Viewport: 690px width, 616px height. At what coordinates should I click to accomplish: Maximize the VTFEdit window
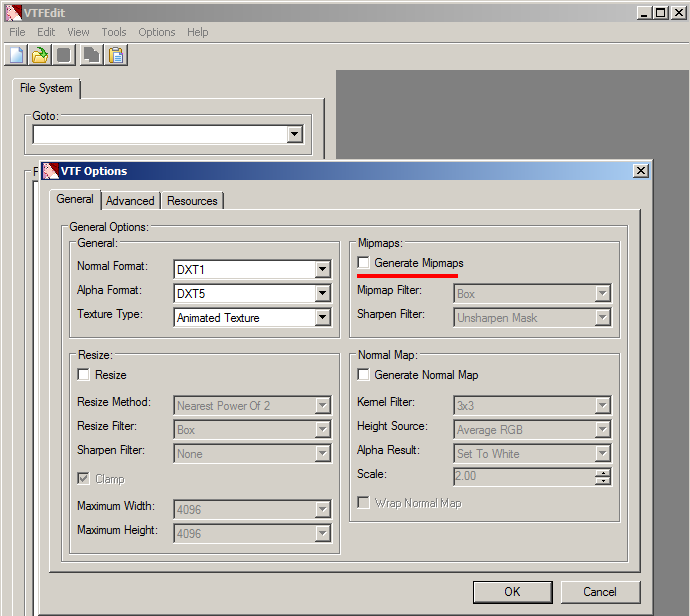coord(661,13)
